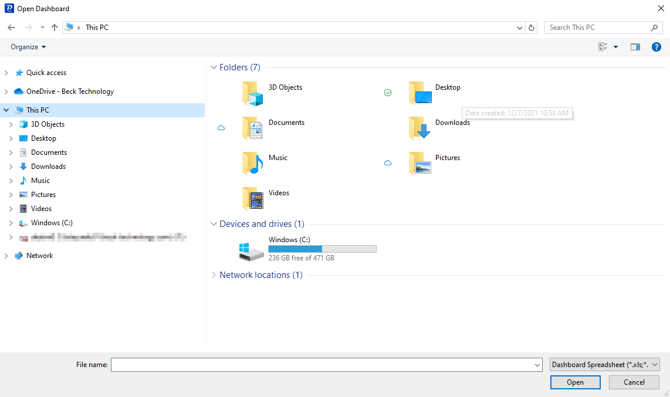Expand the address bar history dropdown
This screenshot has width=670, height=397.
[520, 28]
